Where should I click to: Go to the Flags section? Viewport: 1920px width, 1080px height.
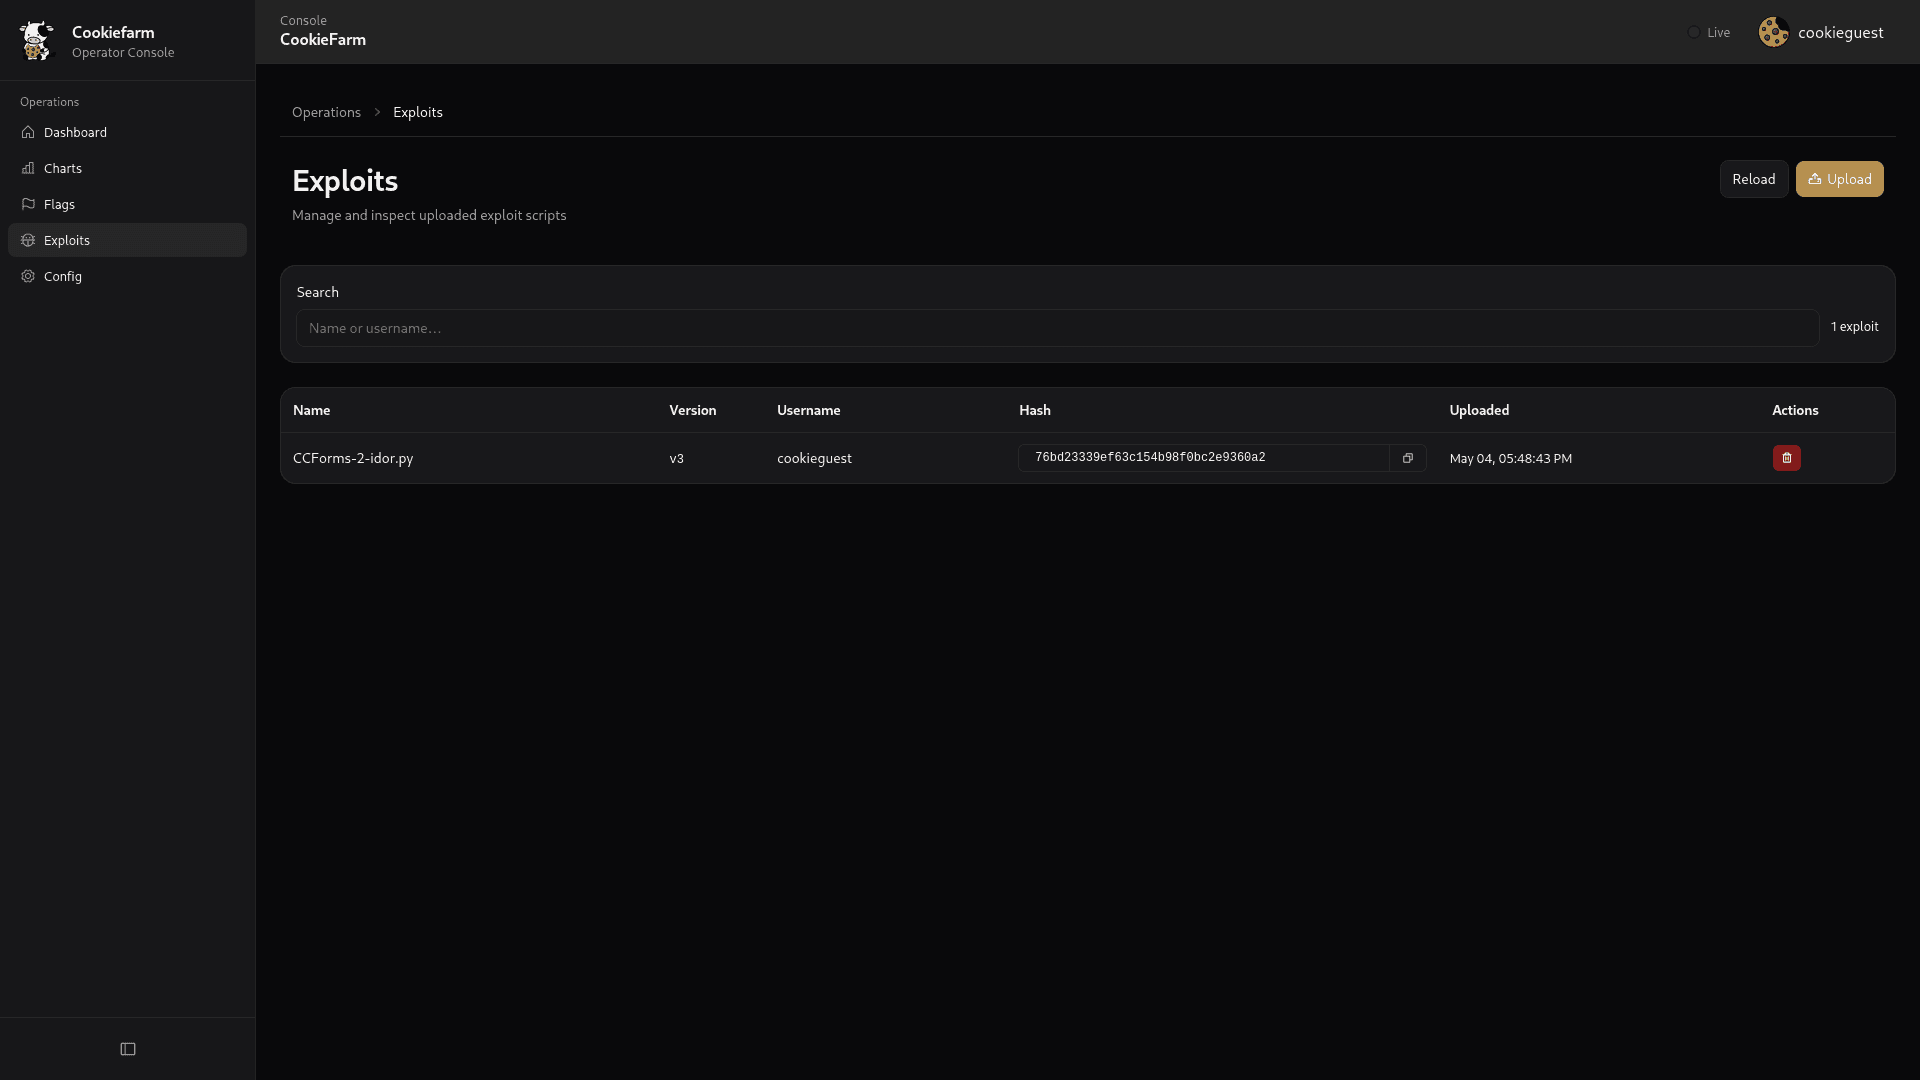click(x=127, y=204)
